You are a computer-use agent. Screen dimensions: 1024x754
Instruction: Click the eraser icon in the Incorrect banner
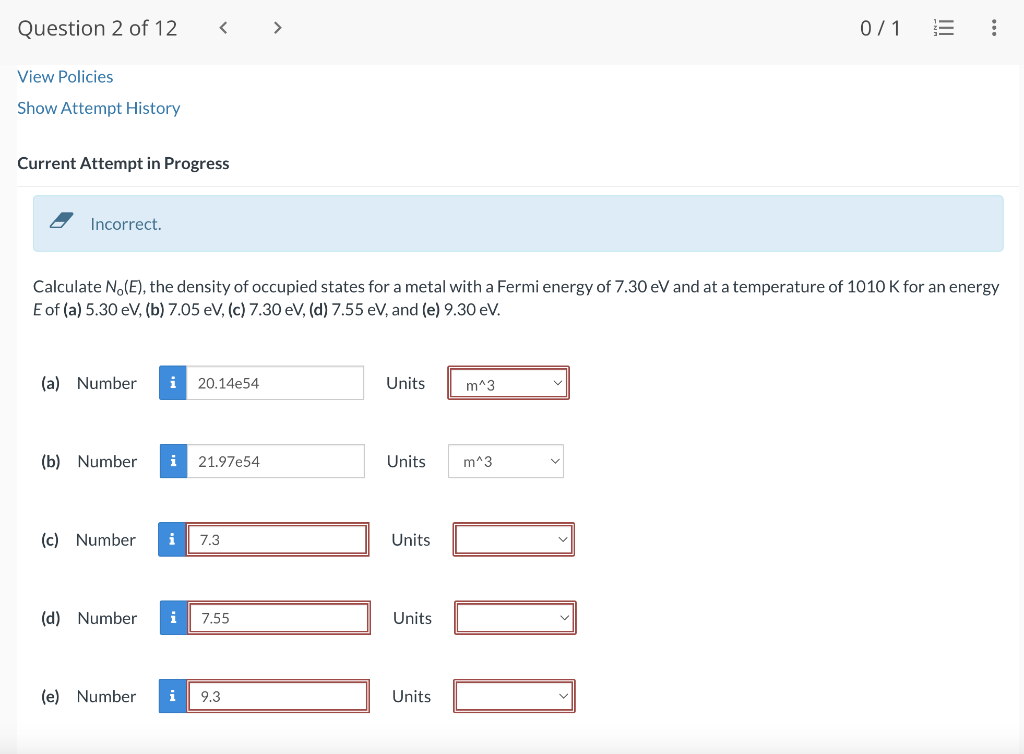click(62, 222)
